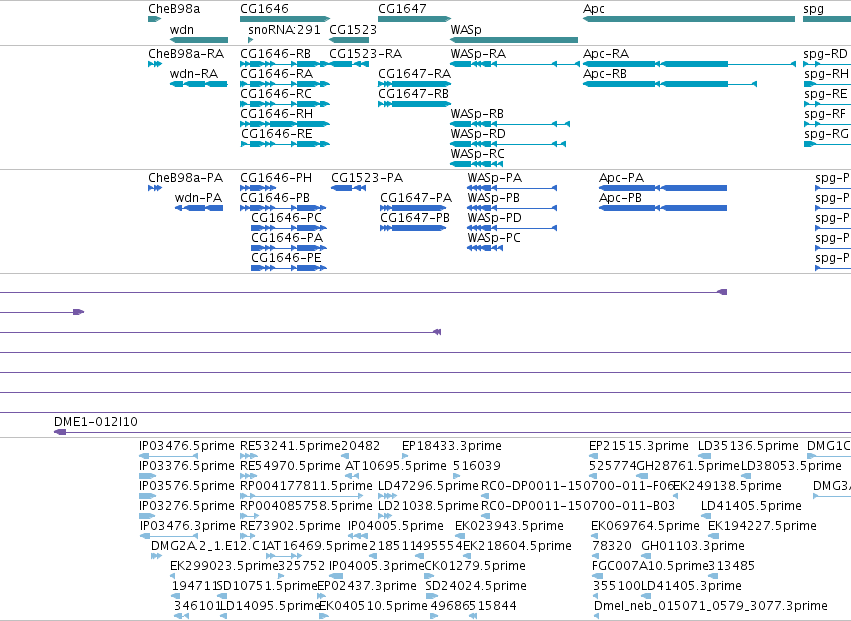
Task: Click the spg gene label
Action: [x=814, y=9]
